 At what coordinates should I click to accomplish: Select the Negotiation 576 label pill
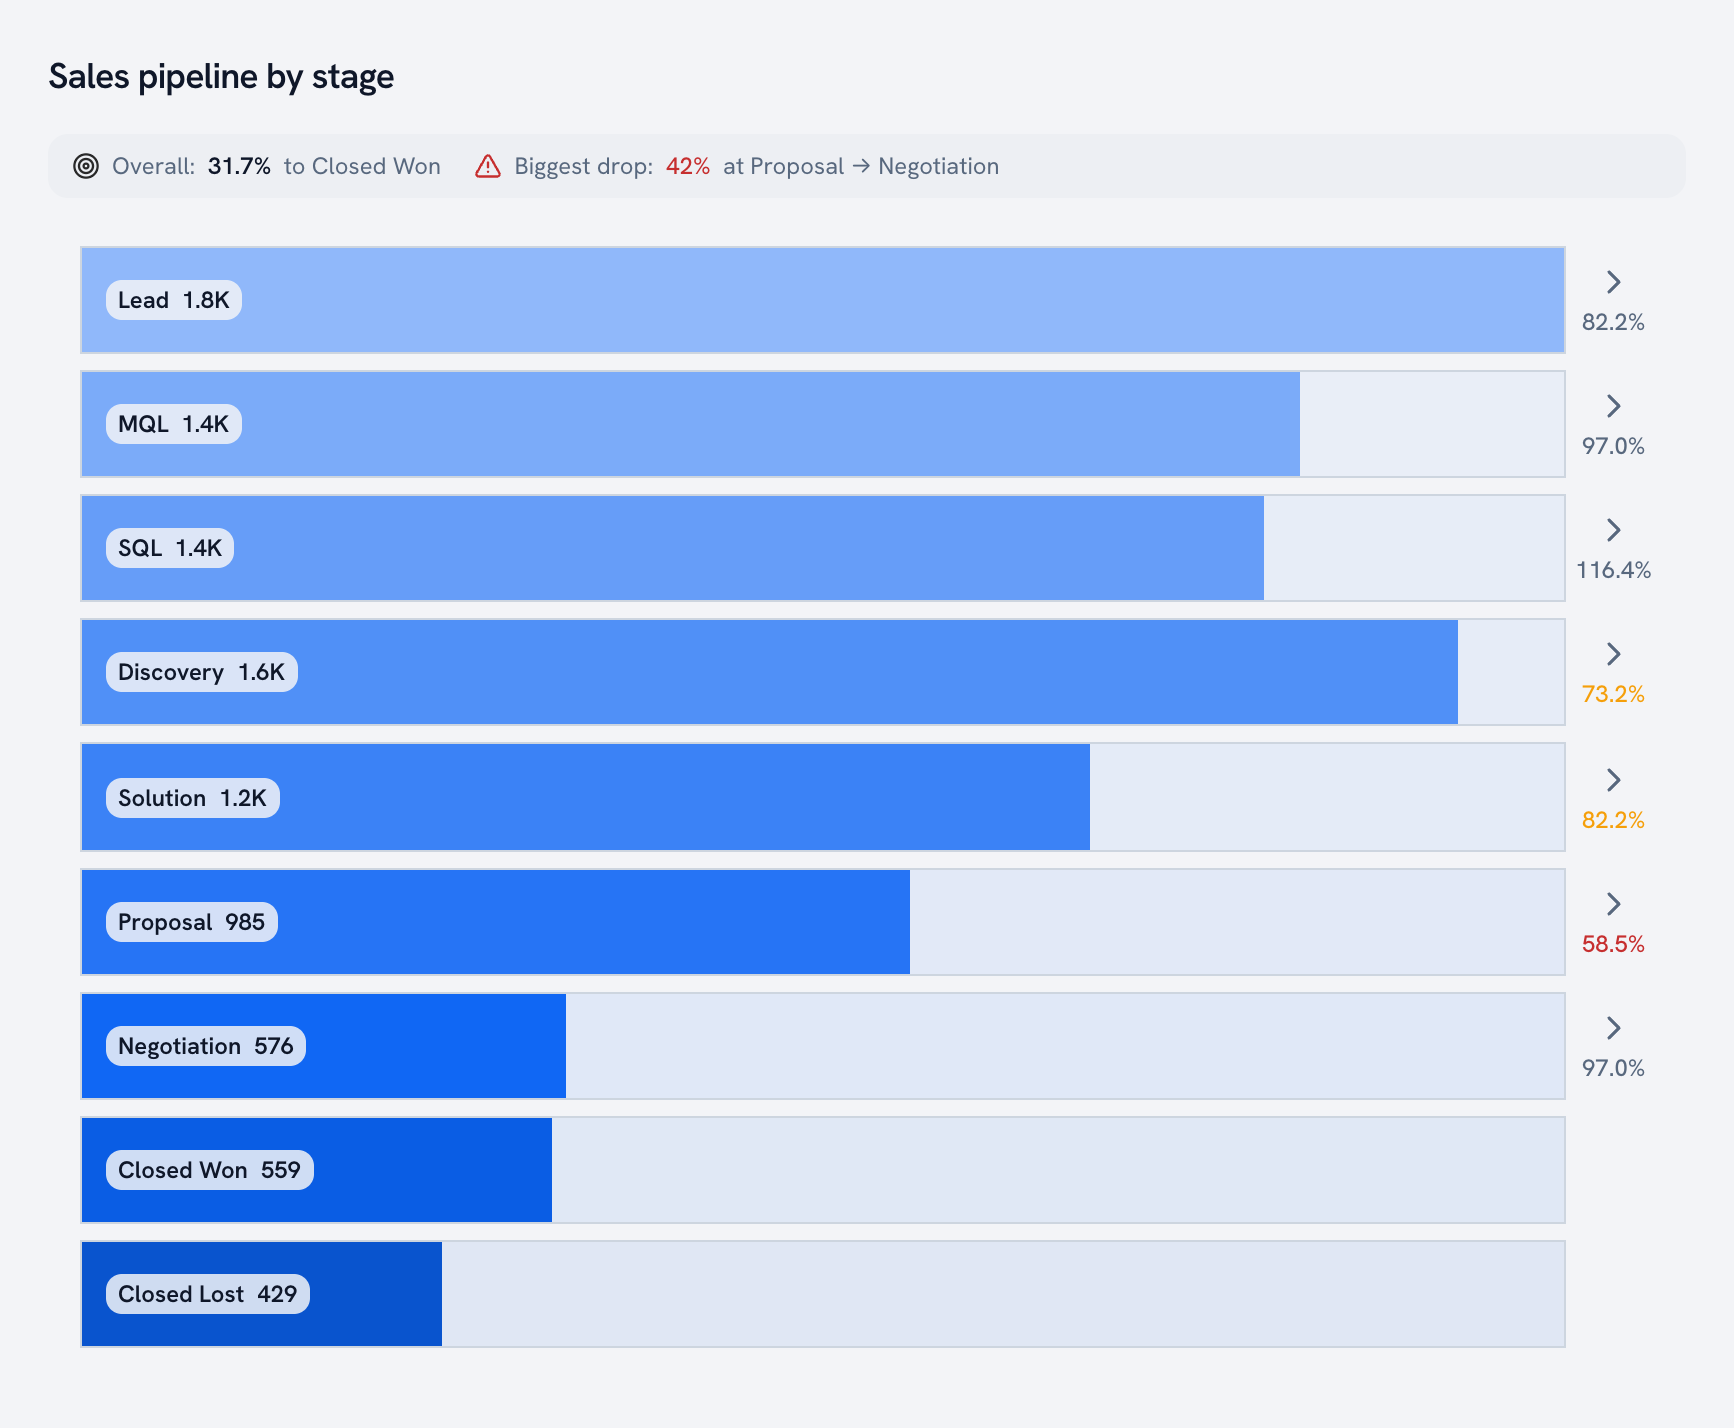(206, 1046)
